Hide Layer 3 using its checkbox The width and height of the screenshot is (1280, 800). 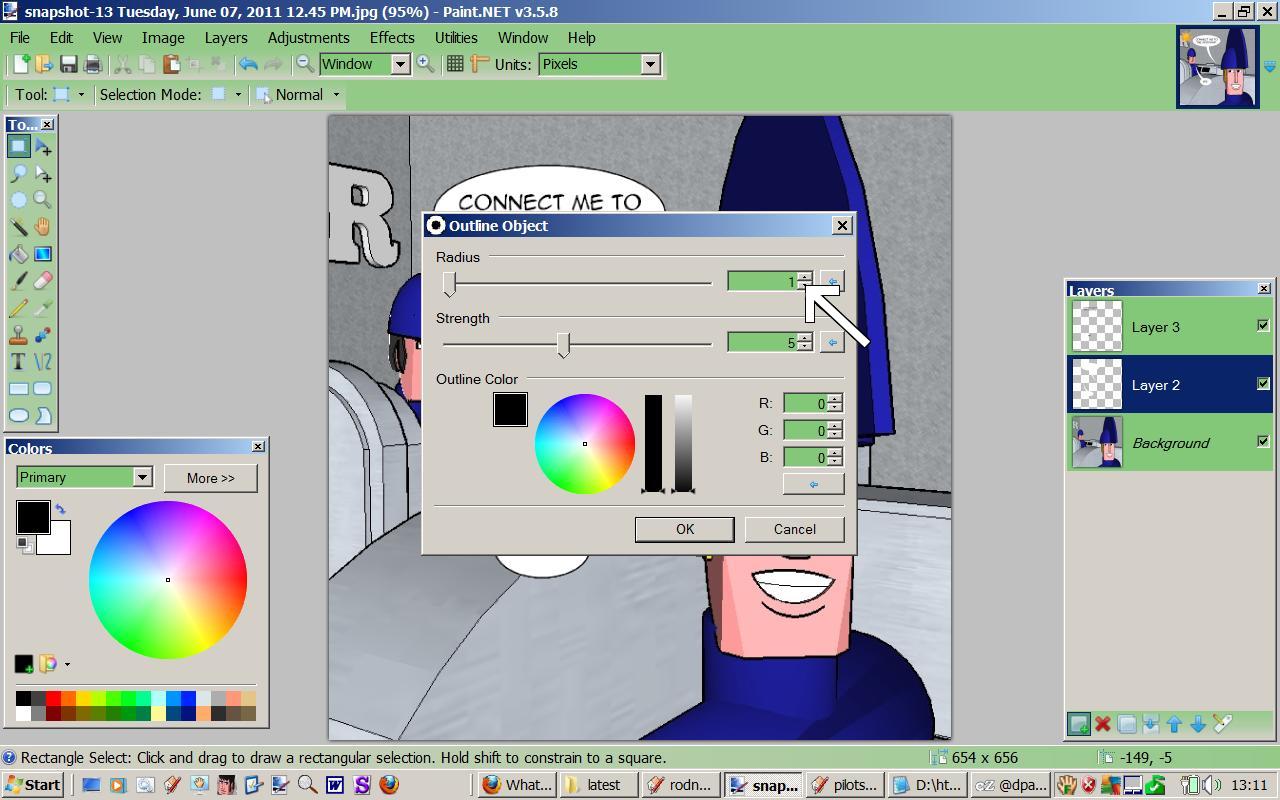pos(1263,326)
